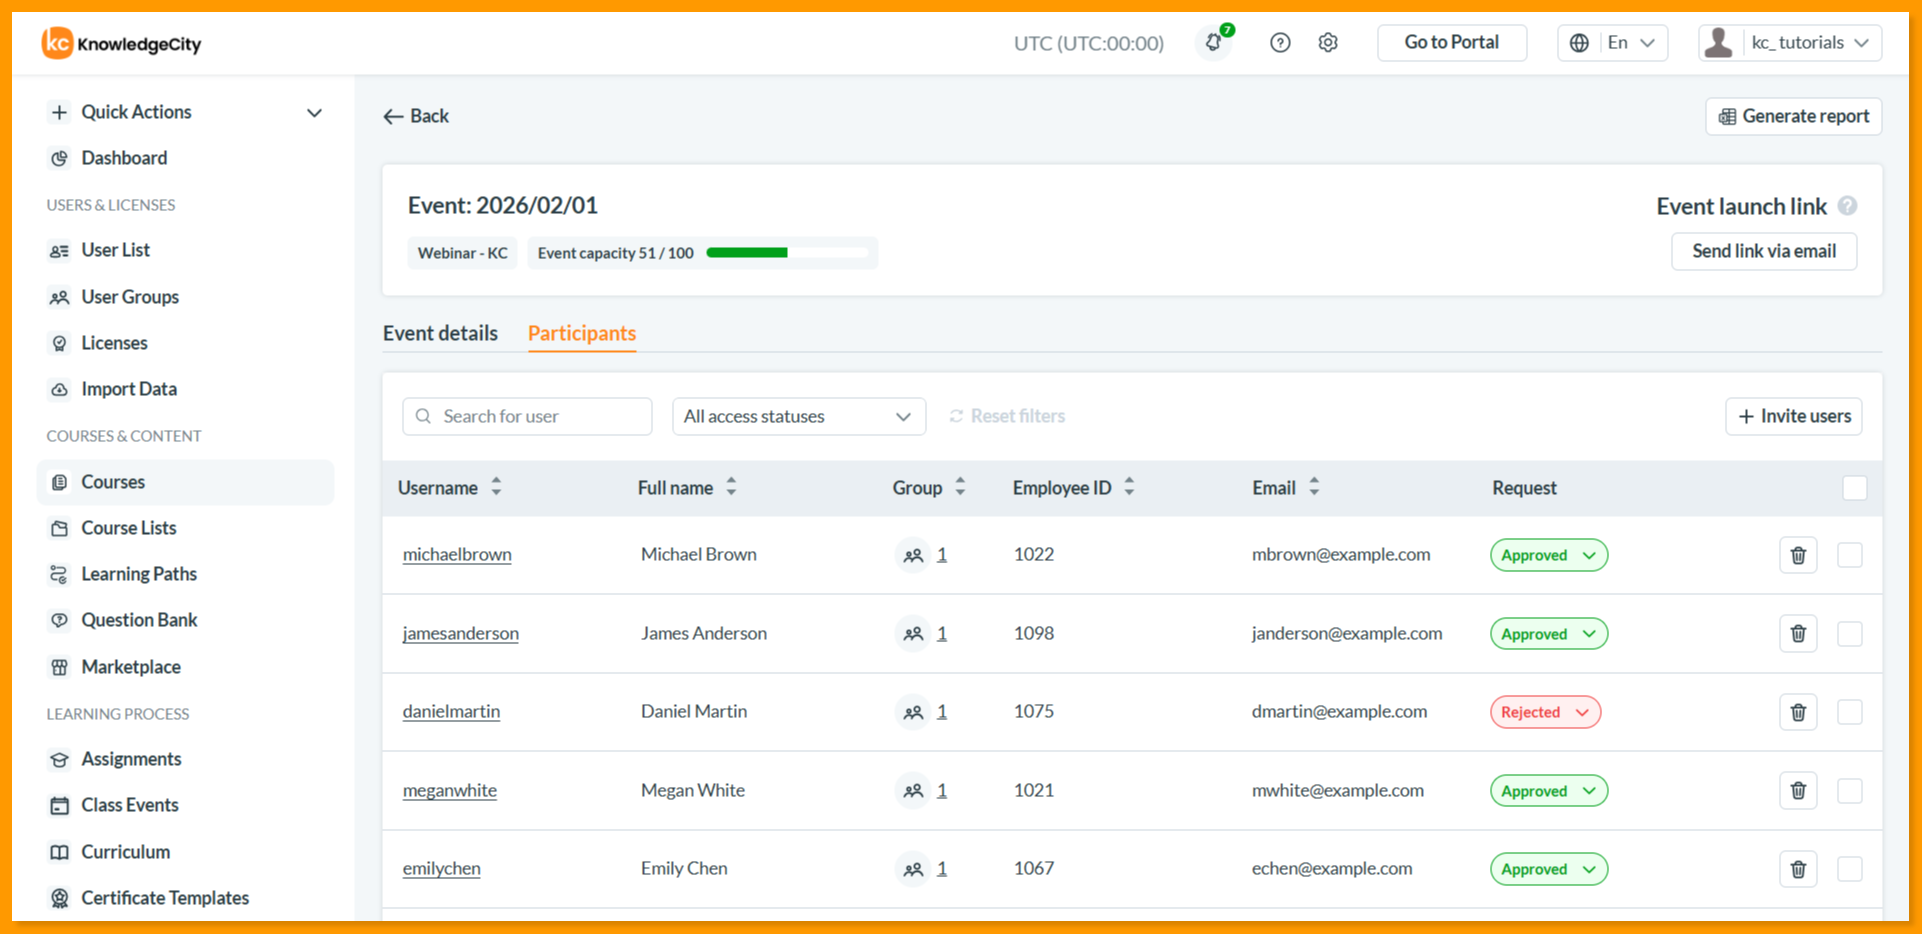
Task: Click the Event launch link info icon
Action: (x=1848, y=206)
